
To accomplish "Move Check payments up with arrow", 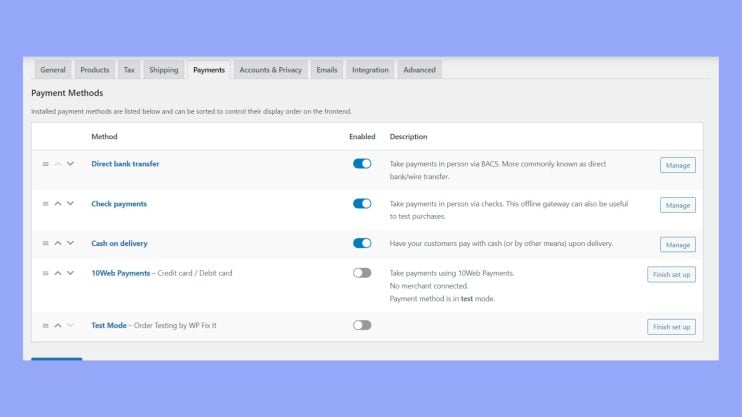I will click(x=58, y=203).
